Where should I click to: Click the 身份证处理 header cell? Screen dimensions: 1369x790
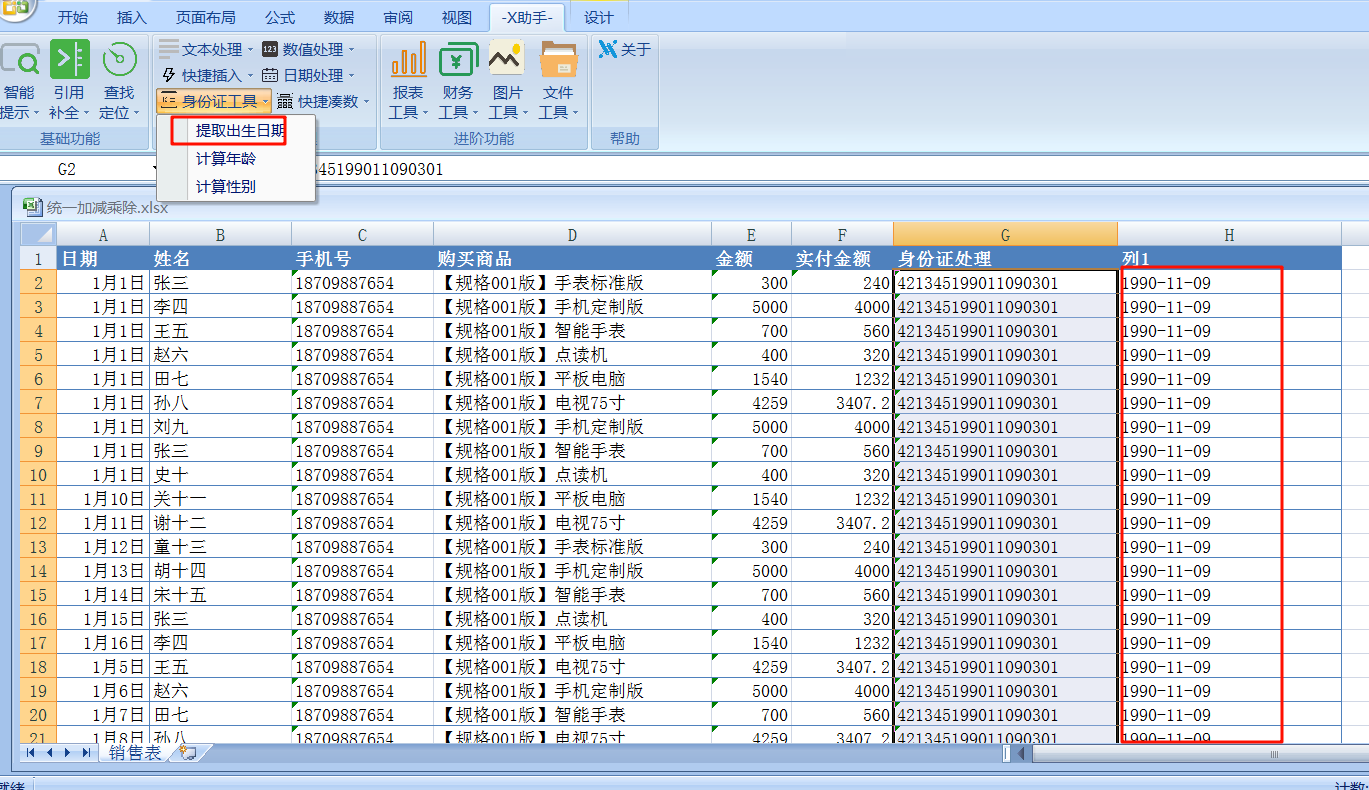1005,258
